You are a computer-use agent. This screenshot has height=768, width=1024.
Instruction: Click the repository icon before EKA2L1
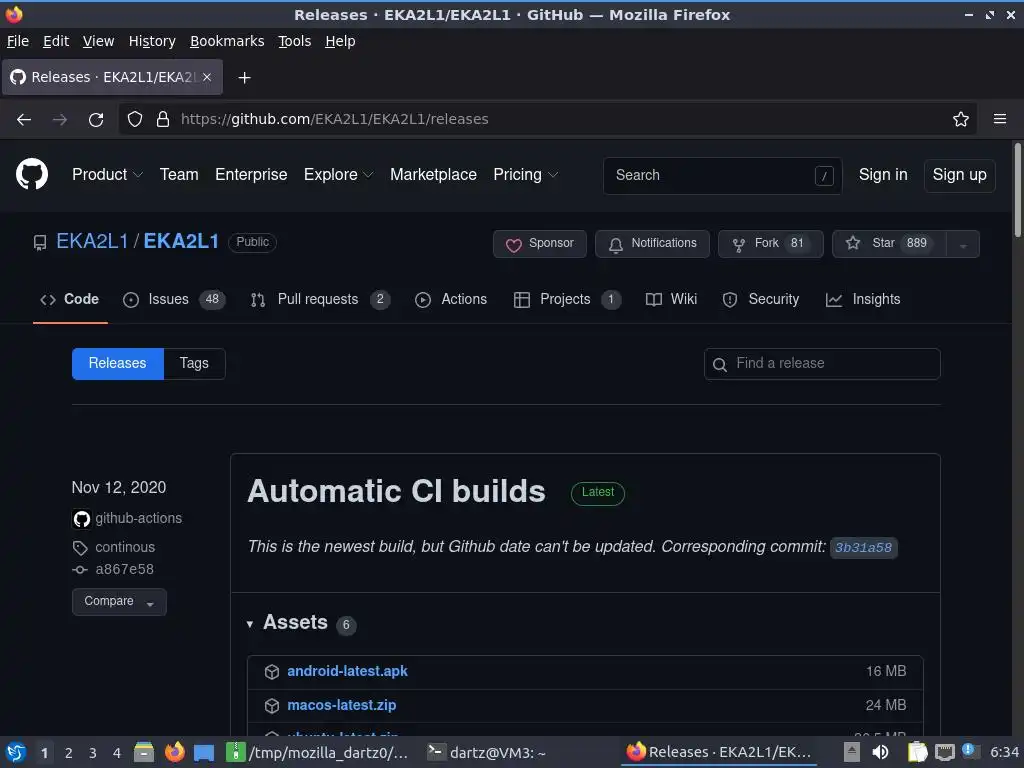pyautogui.click(x=40, y=243)
